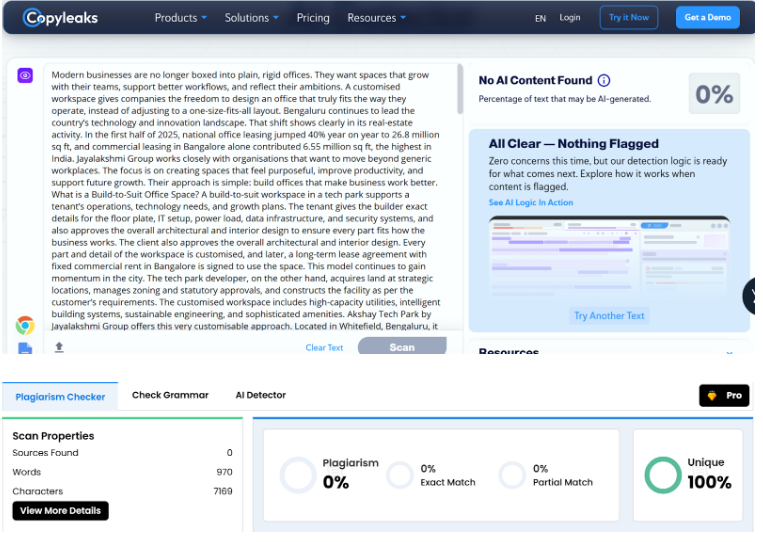Expand the Resources navigation dropdown
Viewport: 763px width, 542px height.
click(x=376, y=18)
